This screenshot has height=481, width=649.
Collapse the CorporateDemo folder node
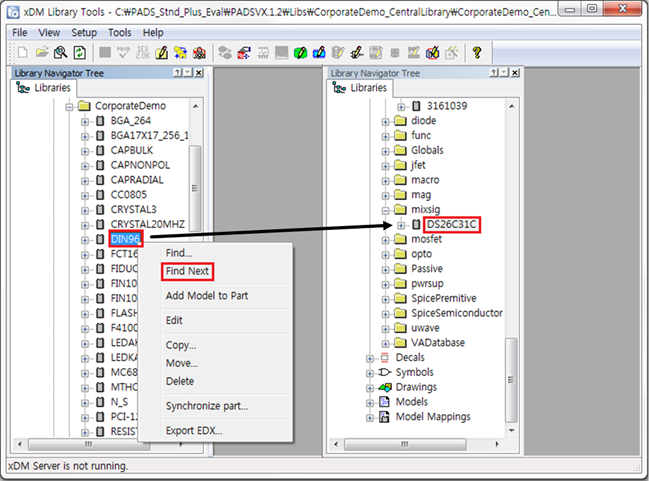[x=70, y=107]
